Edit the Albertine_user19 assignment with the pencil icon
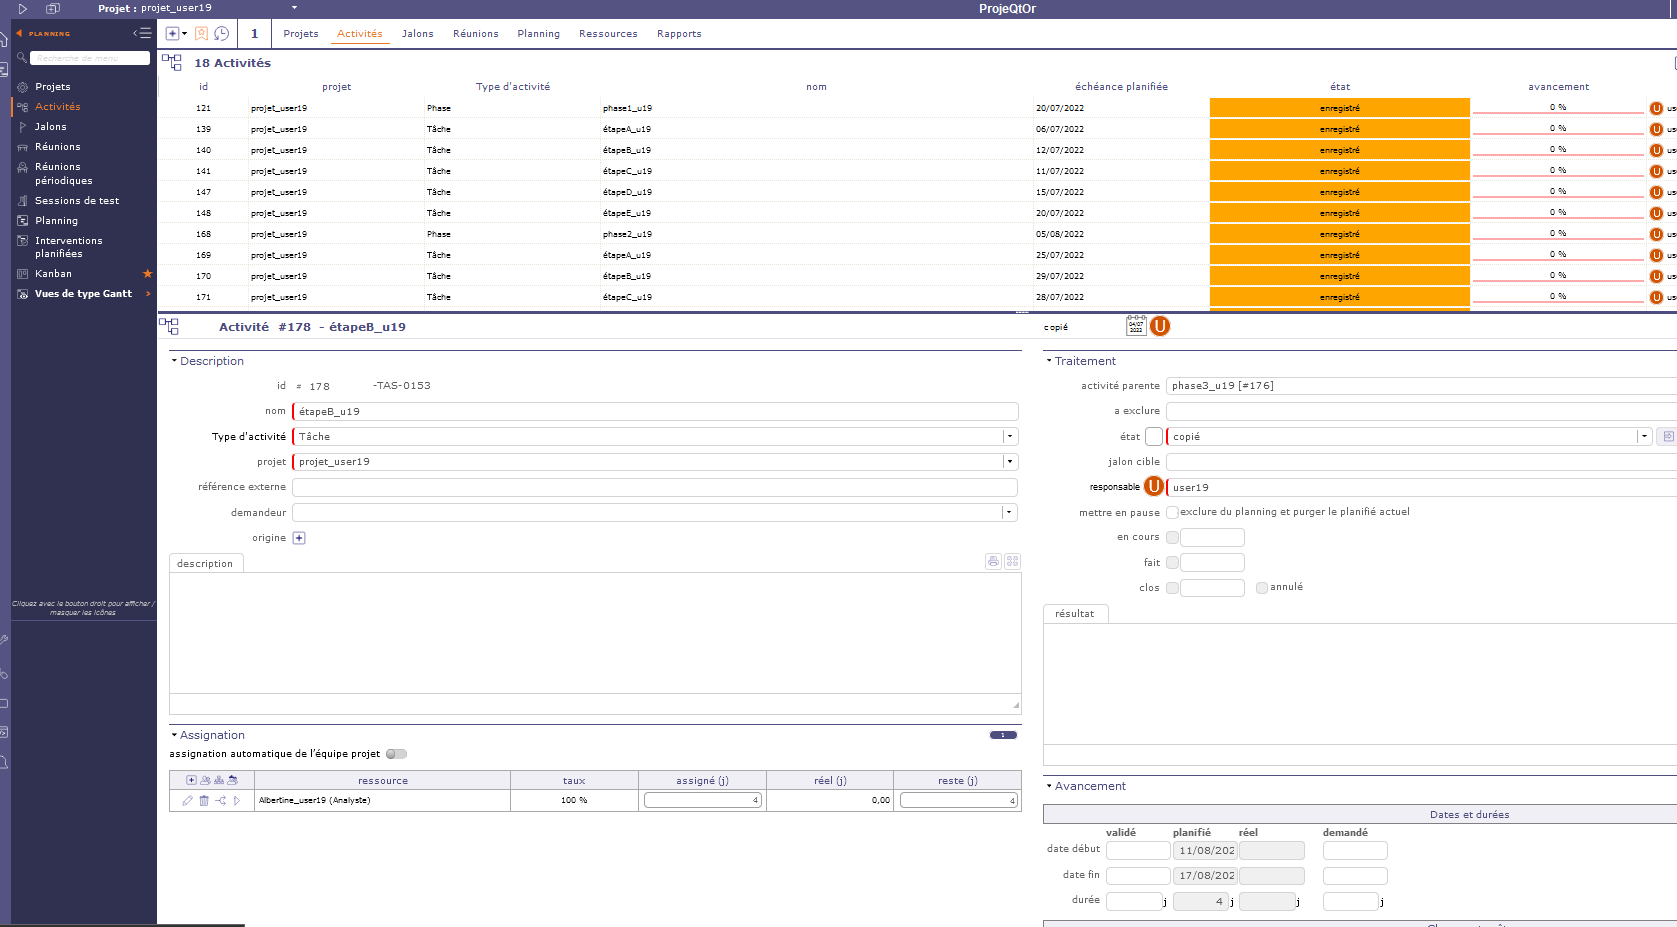The width and height of the screenshot is (1677, 927). pos(187,801)
